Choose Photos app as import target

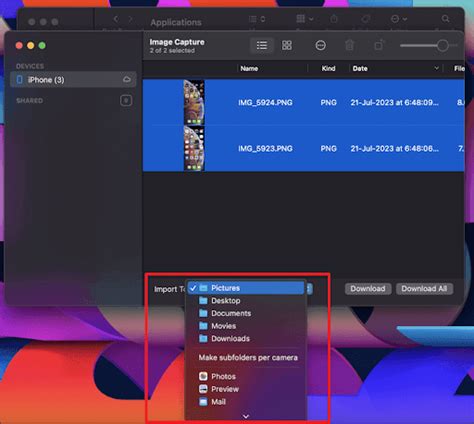(246, 376)
